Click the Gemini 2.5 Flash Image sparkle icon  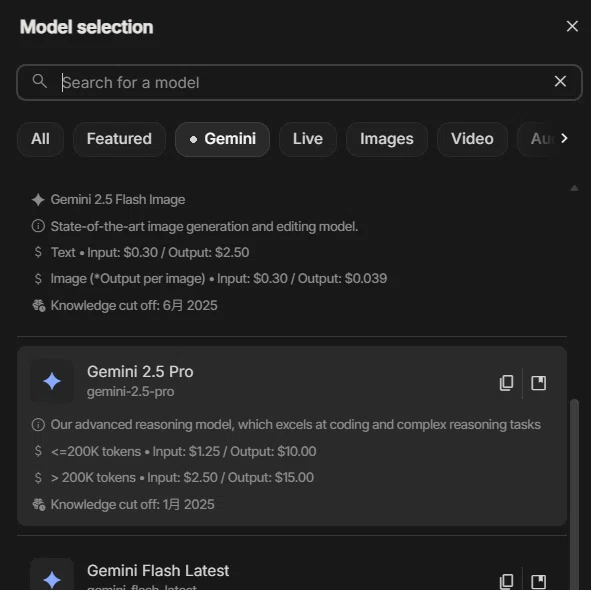tap(38, 199)
